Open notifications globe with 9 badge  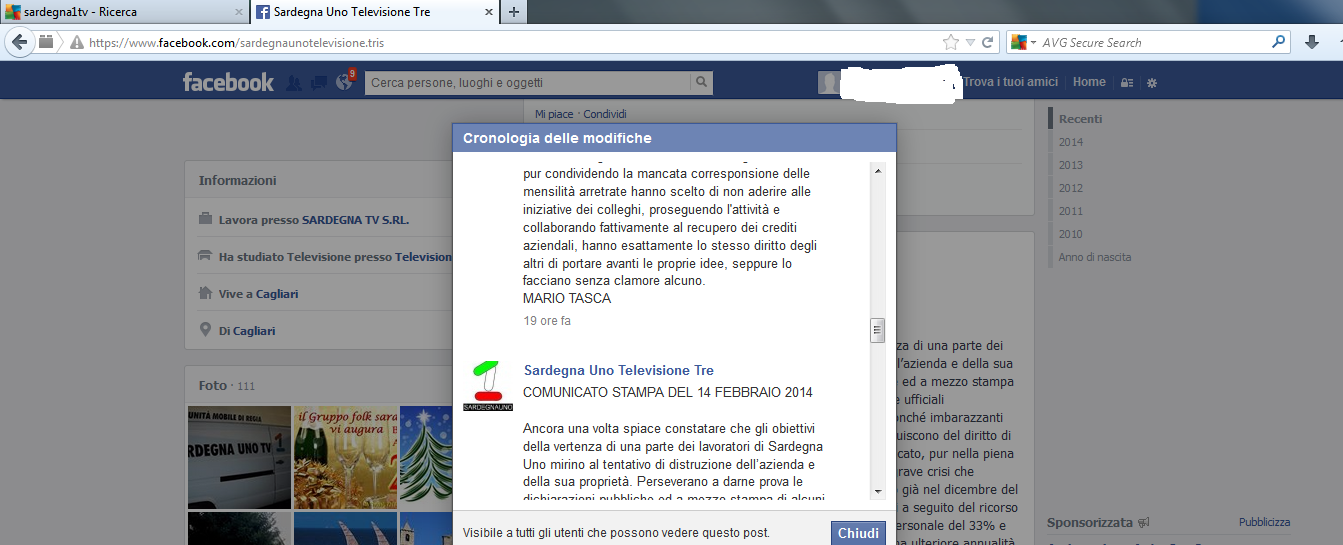pyautogui.click(x=345, y=81)
